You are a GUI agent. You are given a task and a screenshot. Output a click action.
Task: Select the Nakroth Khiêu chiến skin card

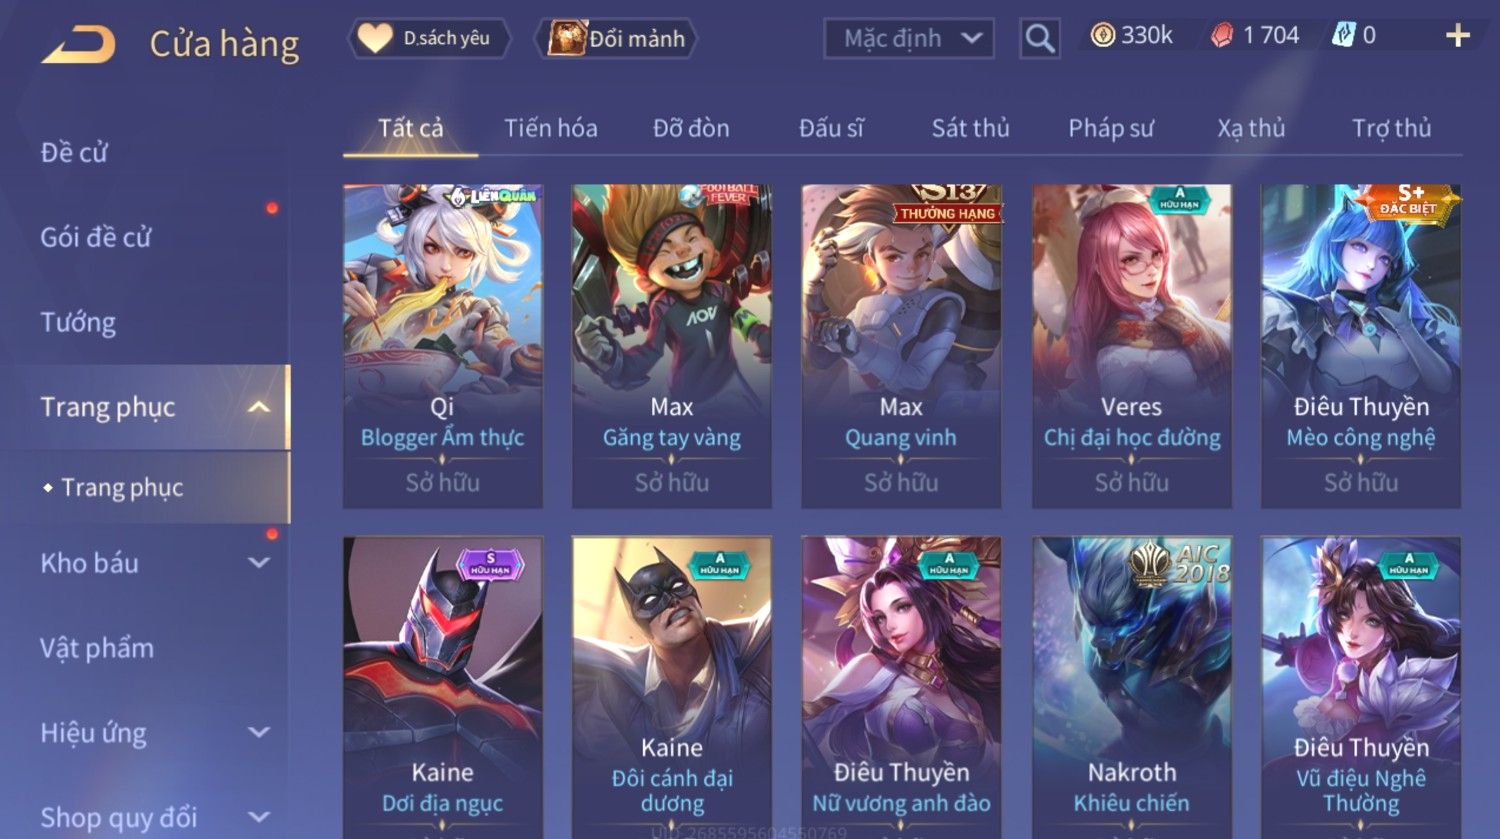point(1132,687)
